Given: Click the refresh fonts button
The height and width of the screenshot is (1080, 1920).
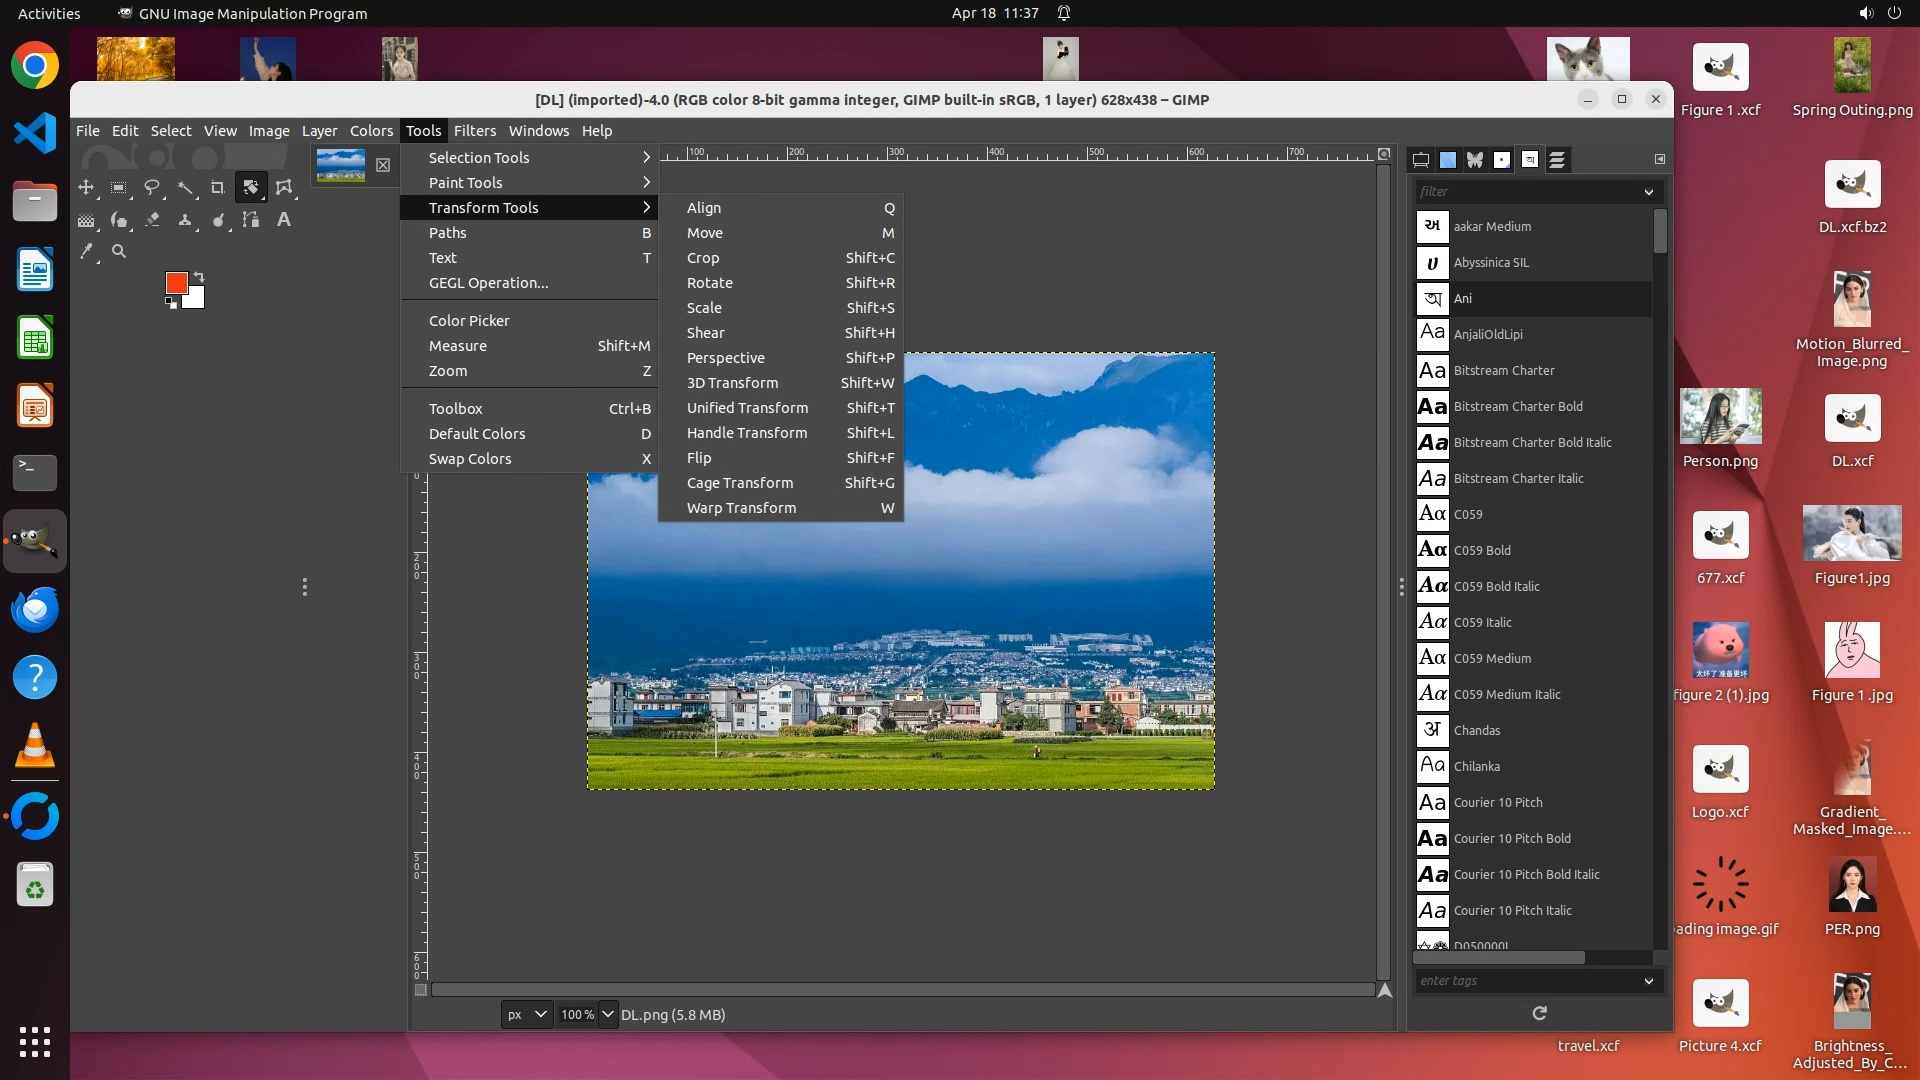Looking at the screenshot, I should [1539, 1013].
